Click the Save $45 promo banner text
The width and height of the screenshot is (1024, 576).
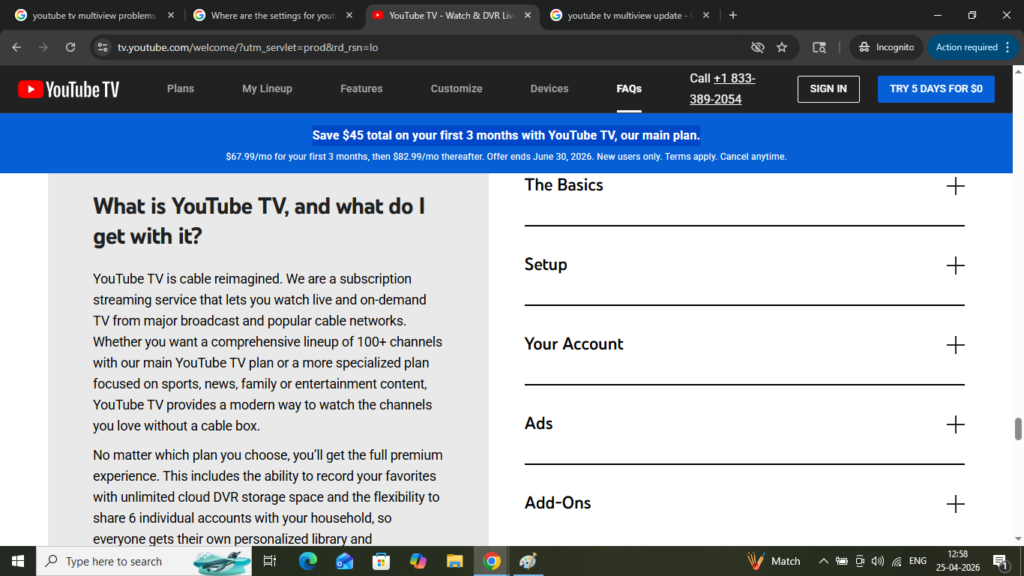506,135
